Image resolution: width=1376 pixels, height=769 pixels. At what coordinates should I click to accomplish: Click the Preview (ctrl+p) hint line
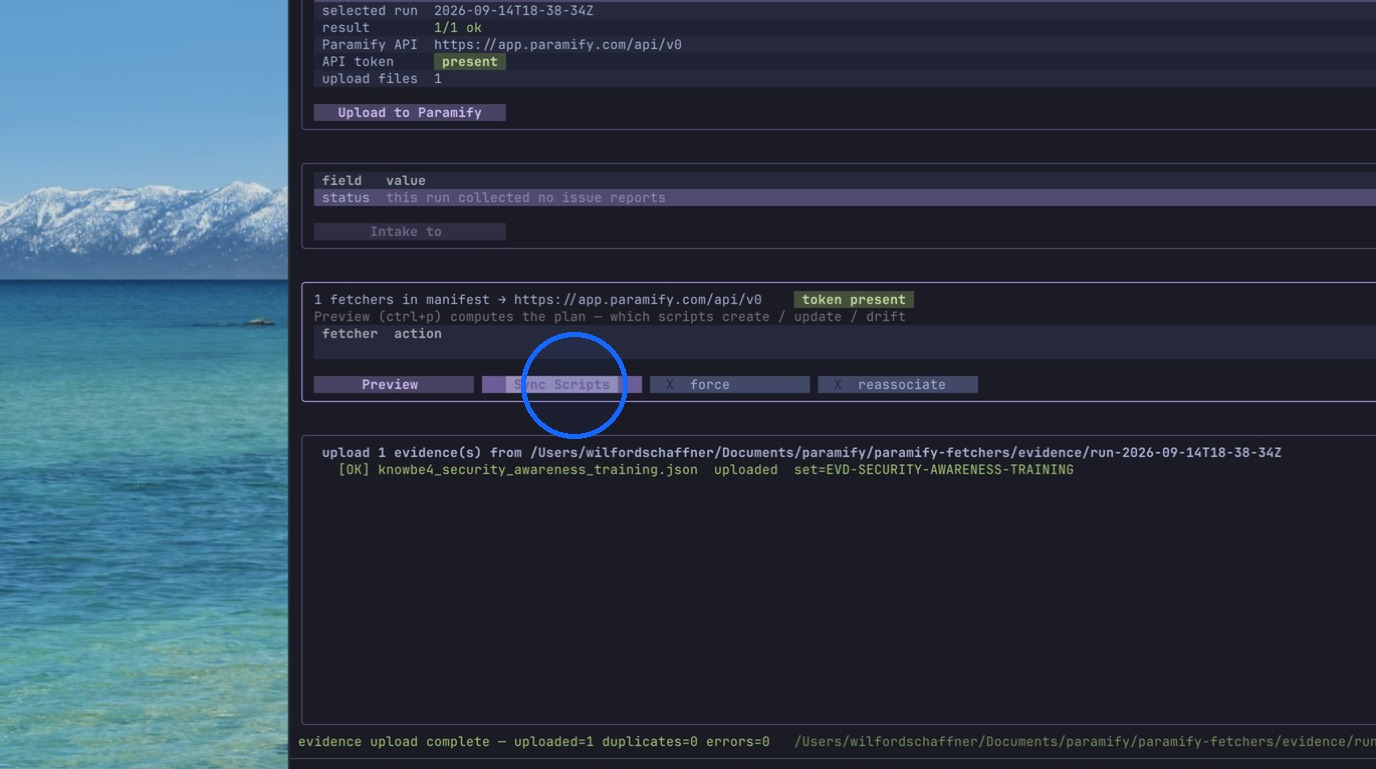click(610, 317)
